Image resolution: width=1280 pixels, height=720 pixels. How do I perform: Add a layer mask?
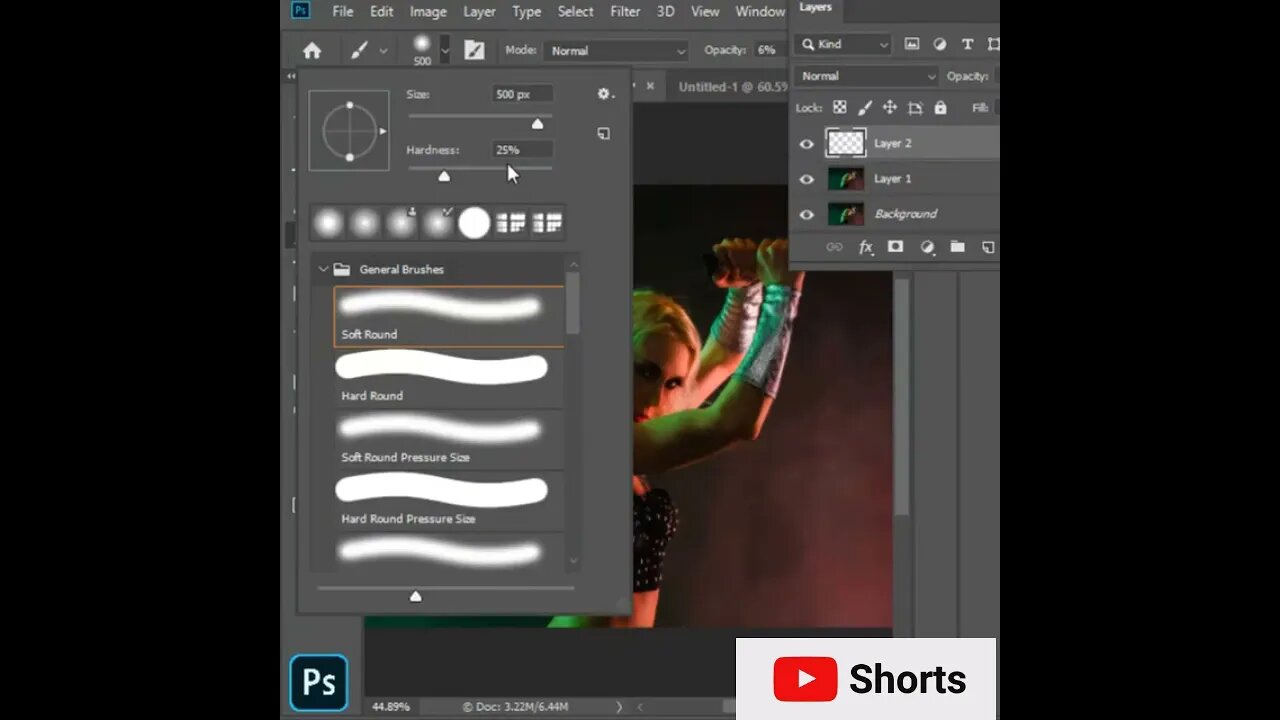896,247
